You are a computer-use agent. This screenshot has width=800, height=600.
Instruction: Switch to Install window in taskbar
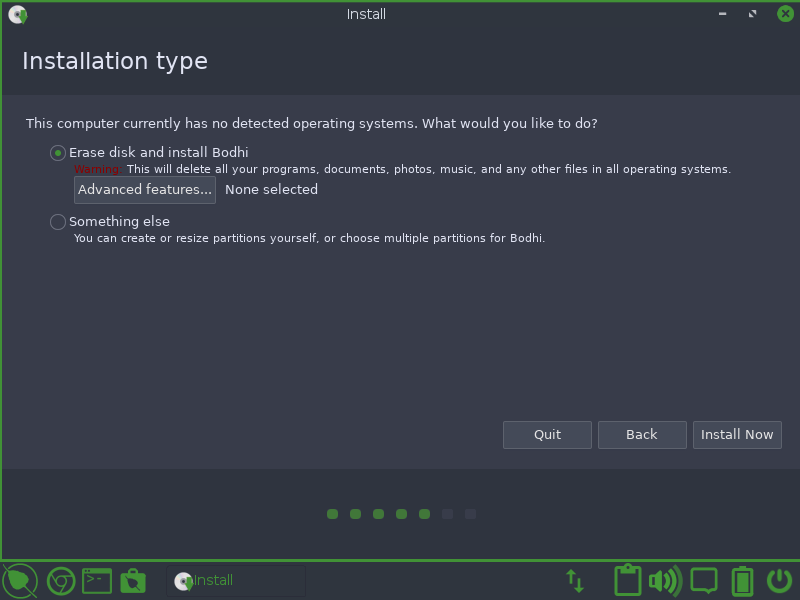click(235, 581)
